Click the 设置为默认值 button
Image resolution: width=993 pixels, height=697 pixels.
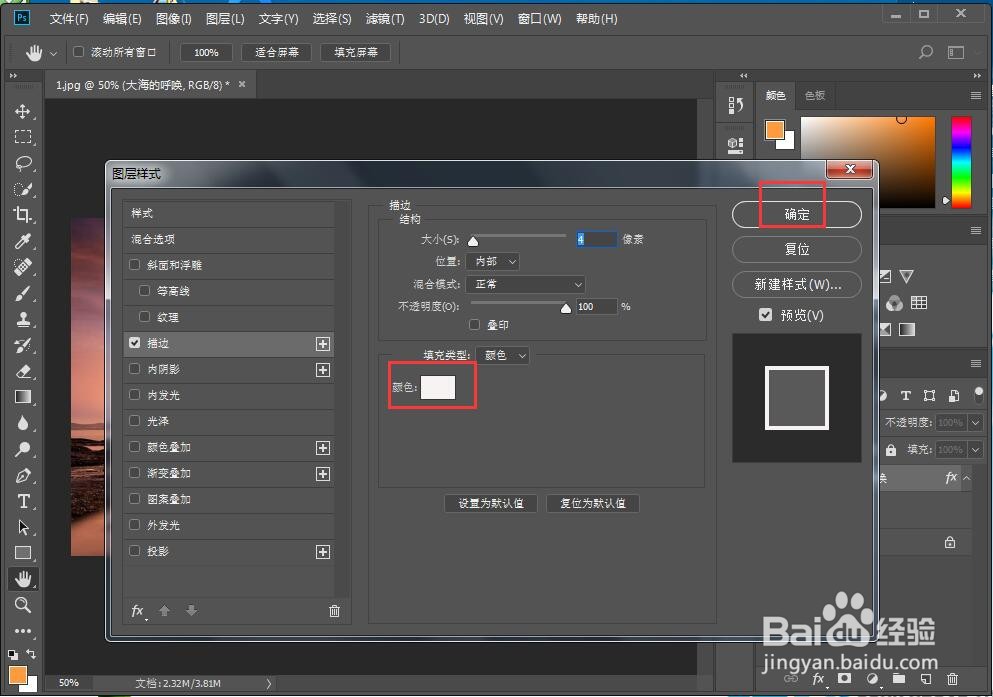click(490, 503)
